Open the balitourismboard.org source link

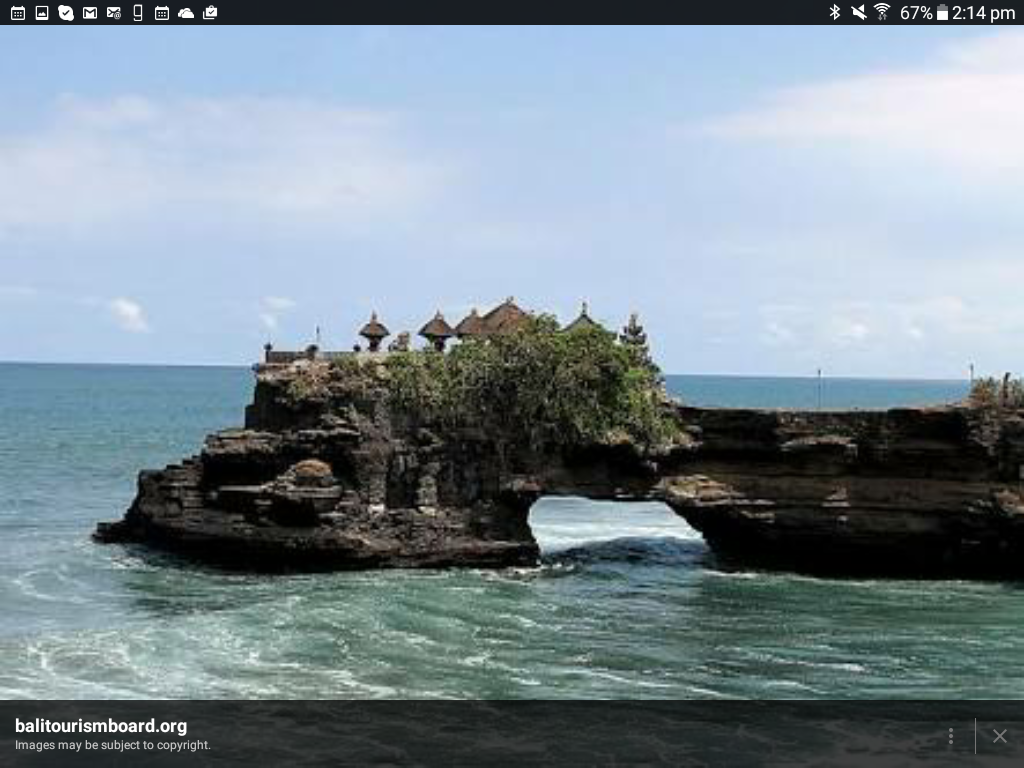click(x=101, y=726)
